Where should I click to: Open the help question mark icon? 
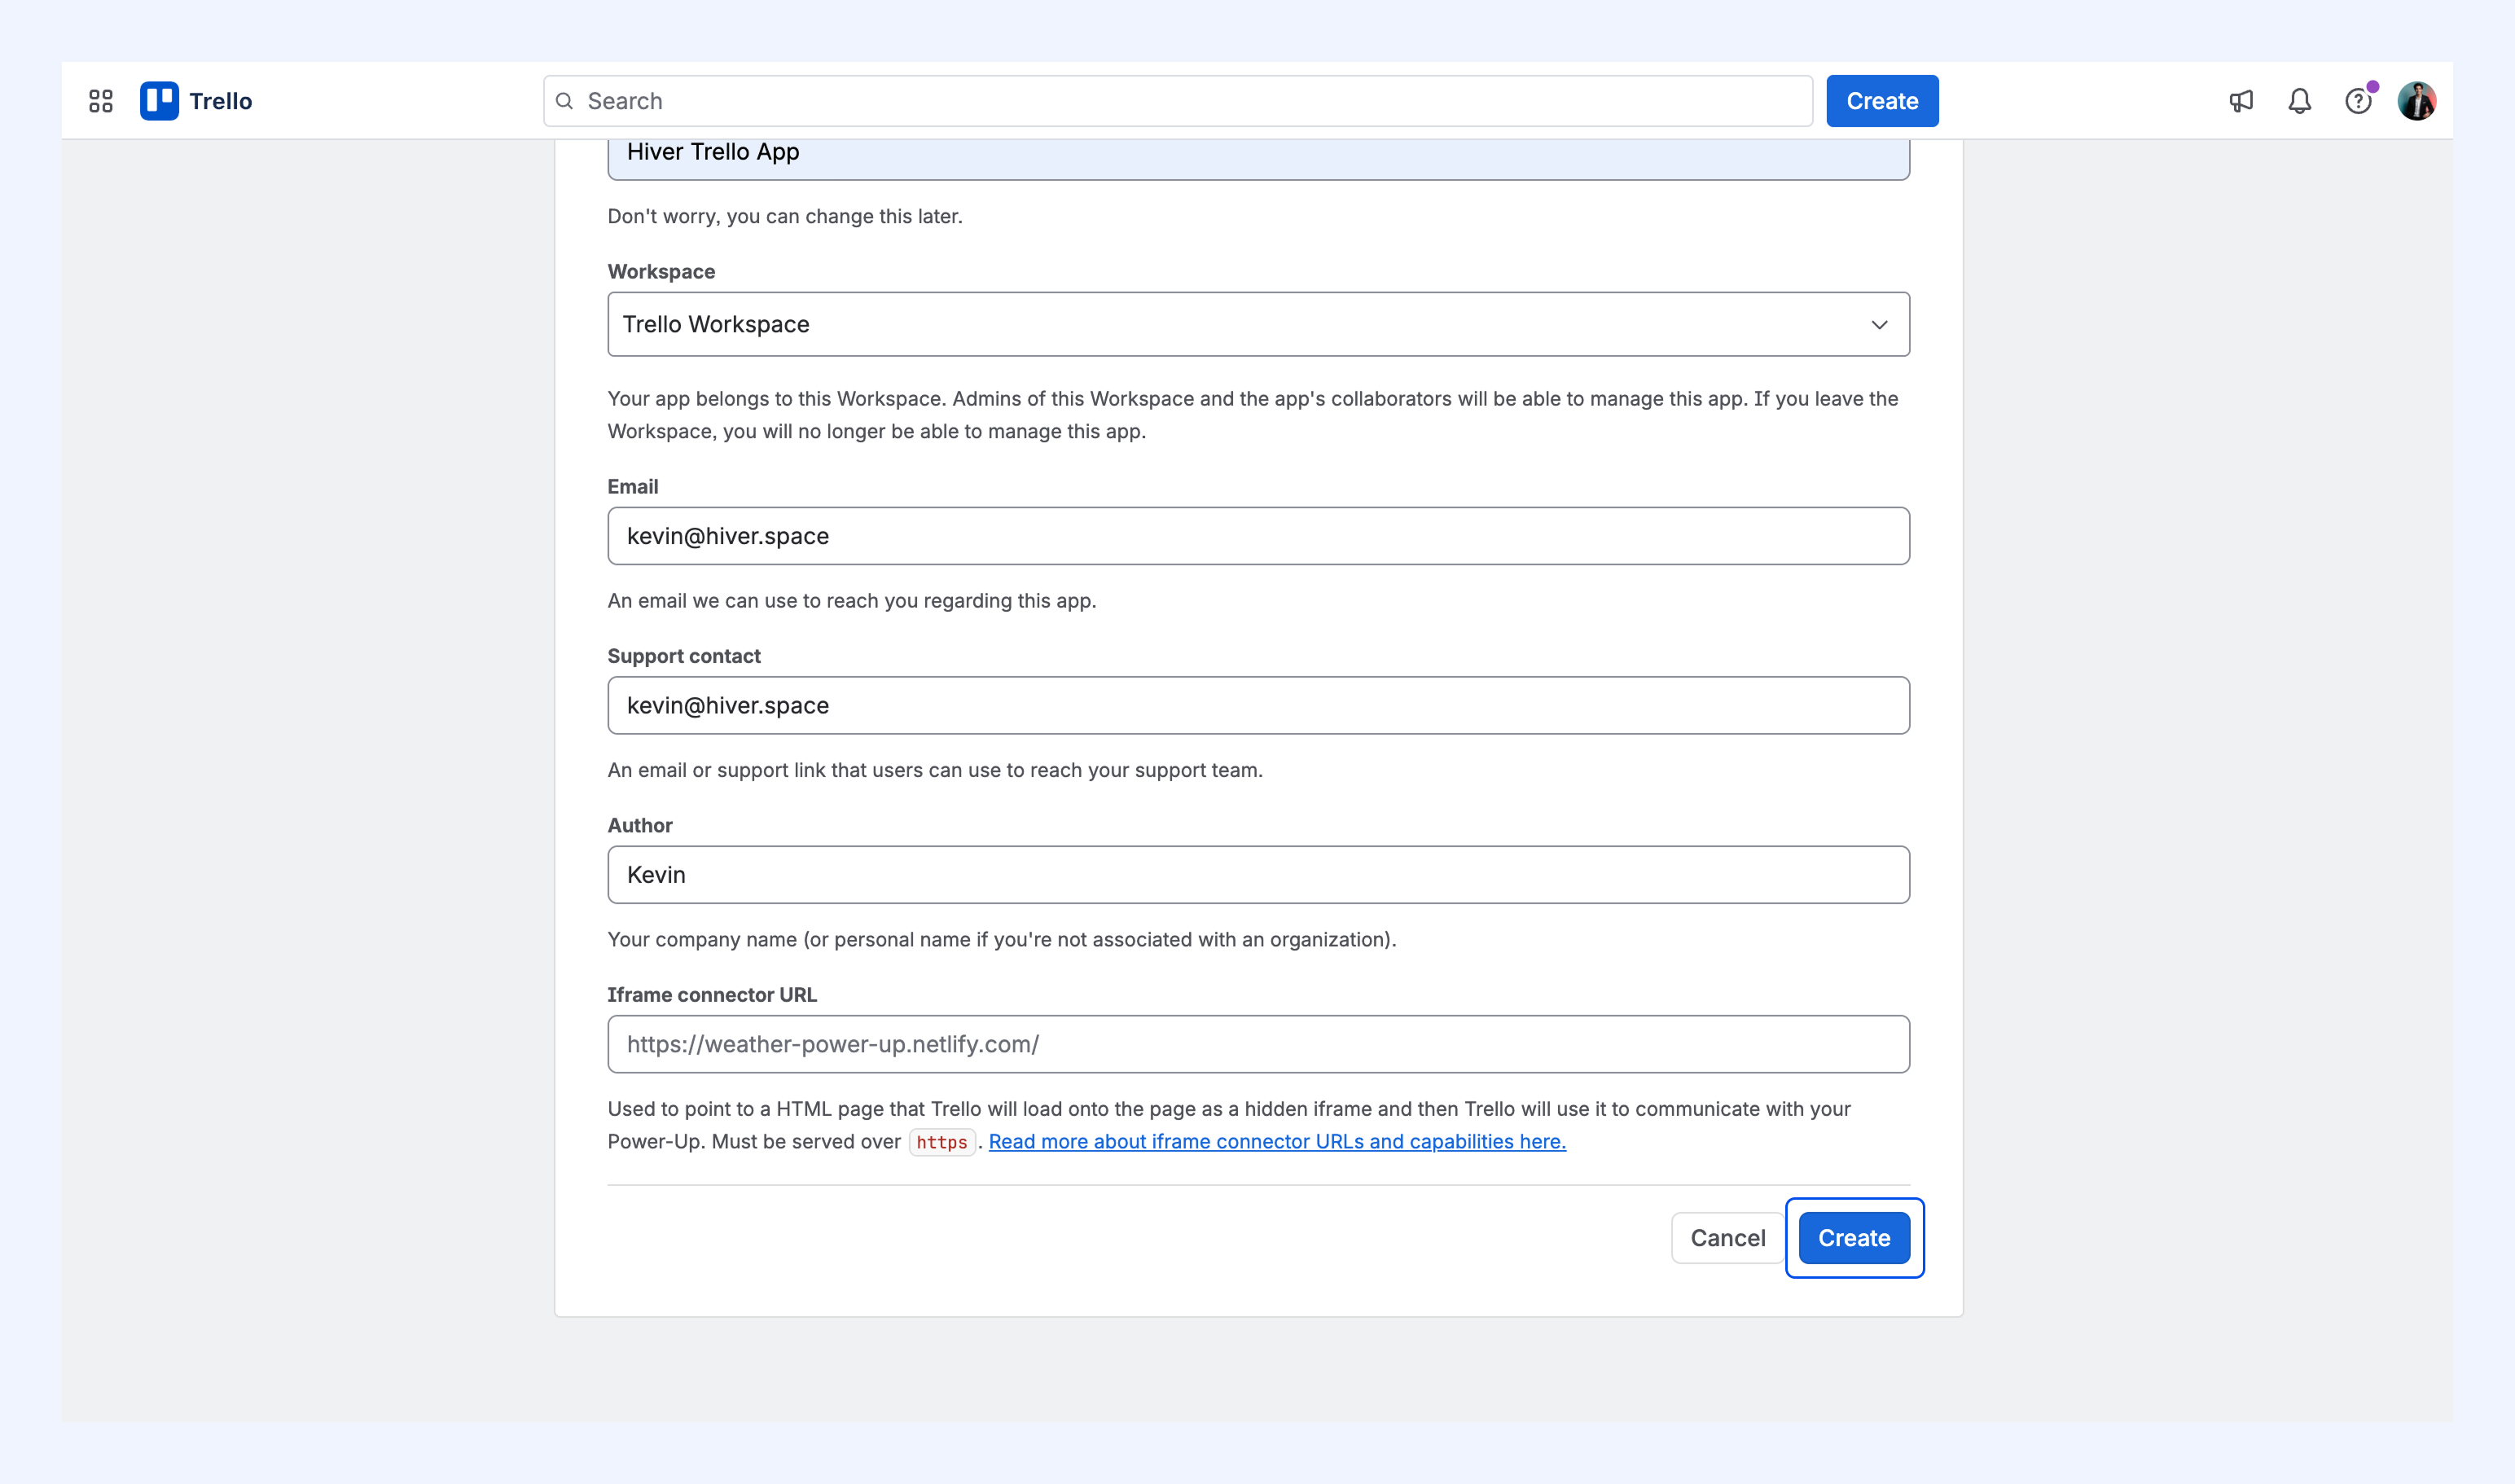coord(2358,101)
